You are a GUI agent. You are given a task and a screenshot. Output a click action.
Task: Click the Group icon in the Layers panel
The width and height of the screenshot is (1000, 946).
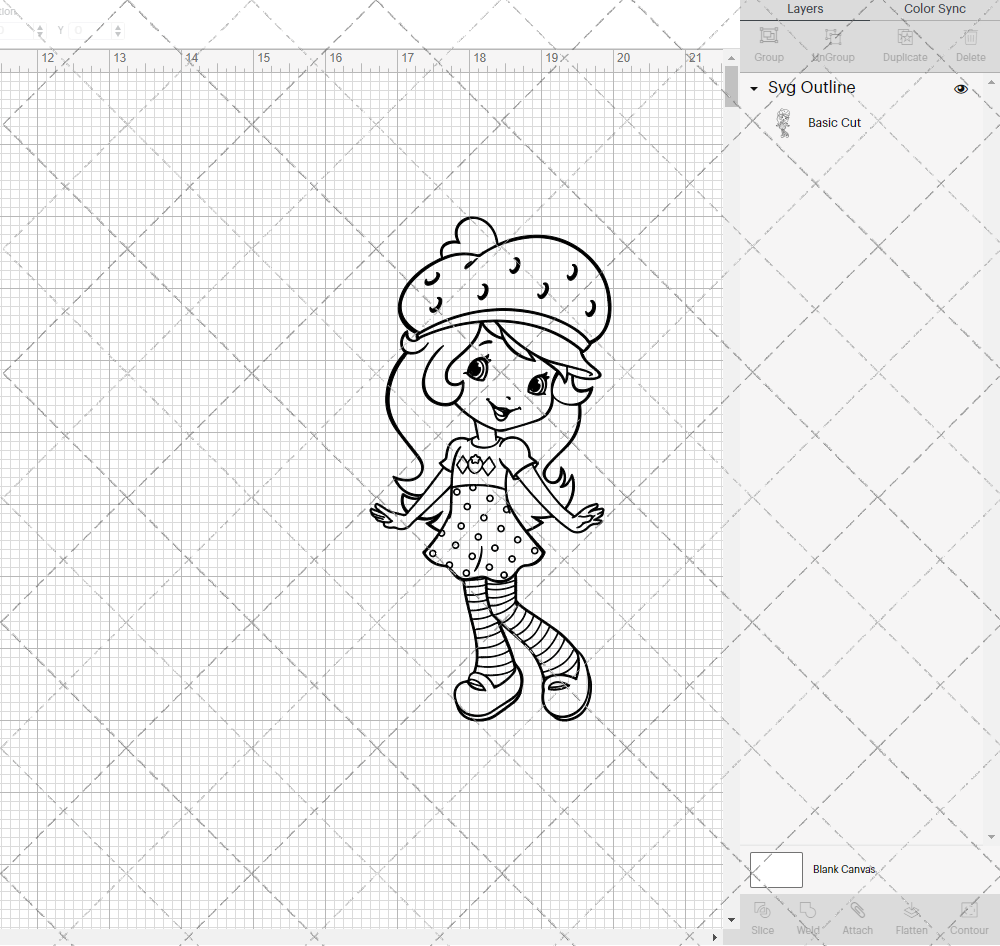tap(768, 36)
